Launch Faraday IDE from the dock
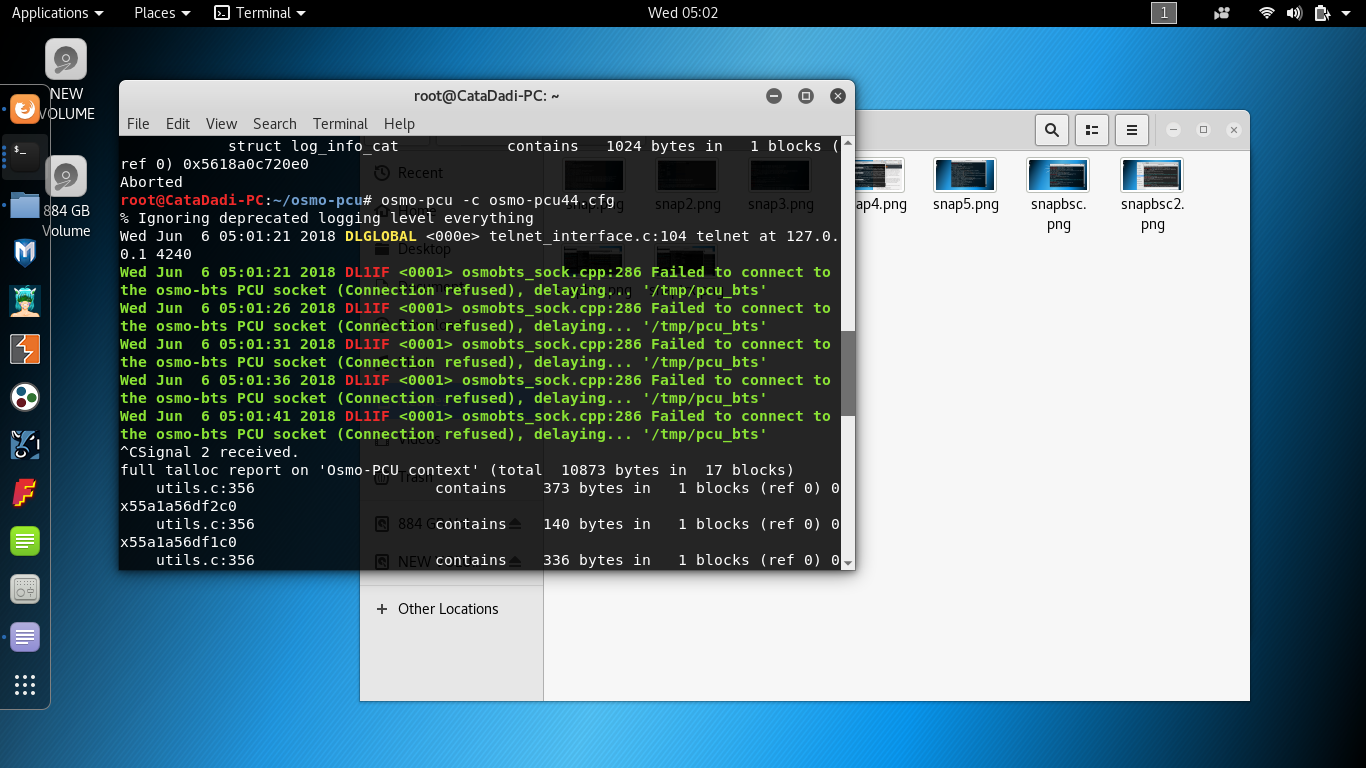This screenshot has width=1366, height=768. click(x=25, y=493)
